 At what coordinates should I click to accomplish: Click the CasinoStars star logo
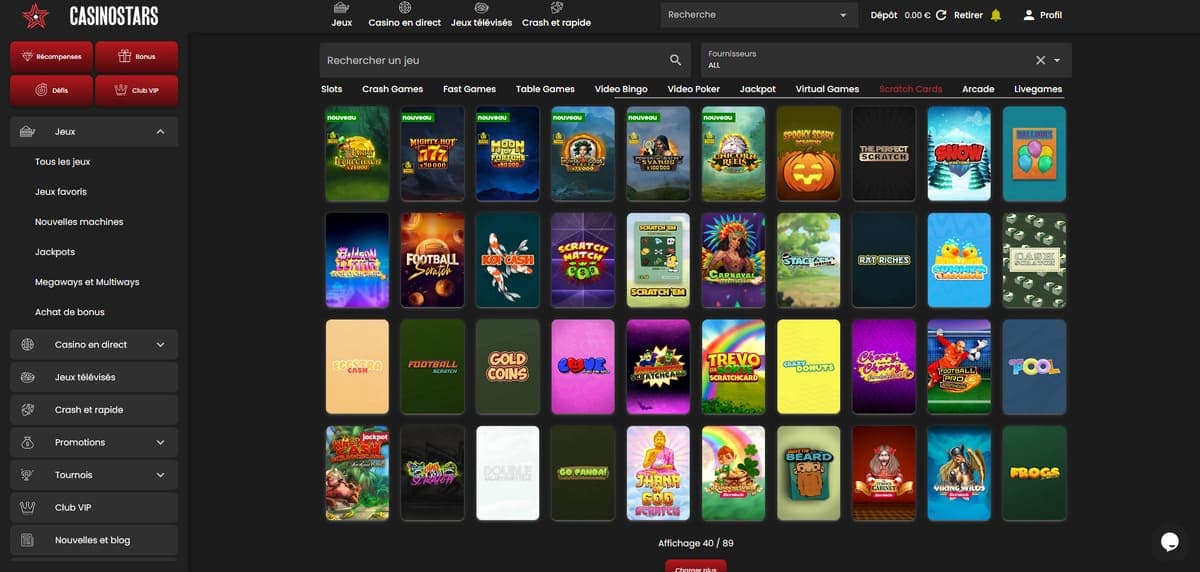pyautogui.click(x=35, y=15)
